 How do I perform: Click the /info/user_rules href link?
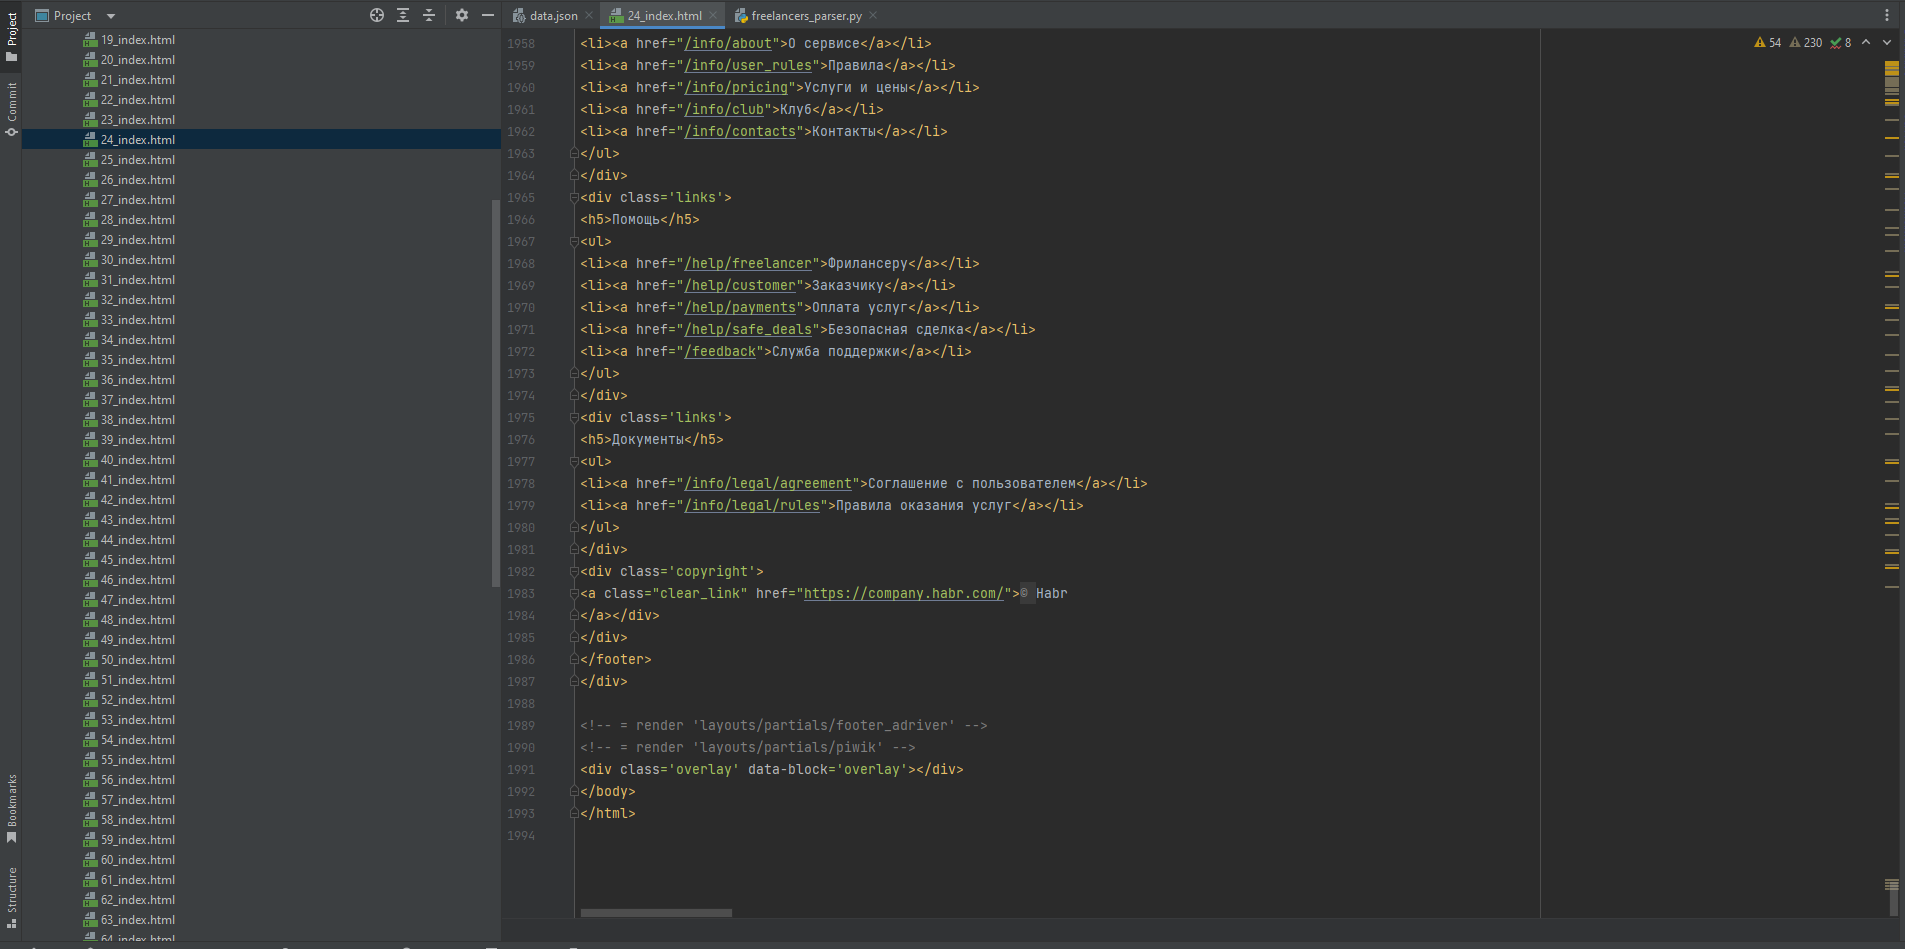tap(748, 65)
